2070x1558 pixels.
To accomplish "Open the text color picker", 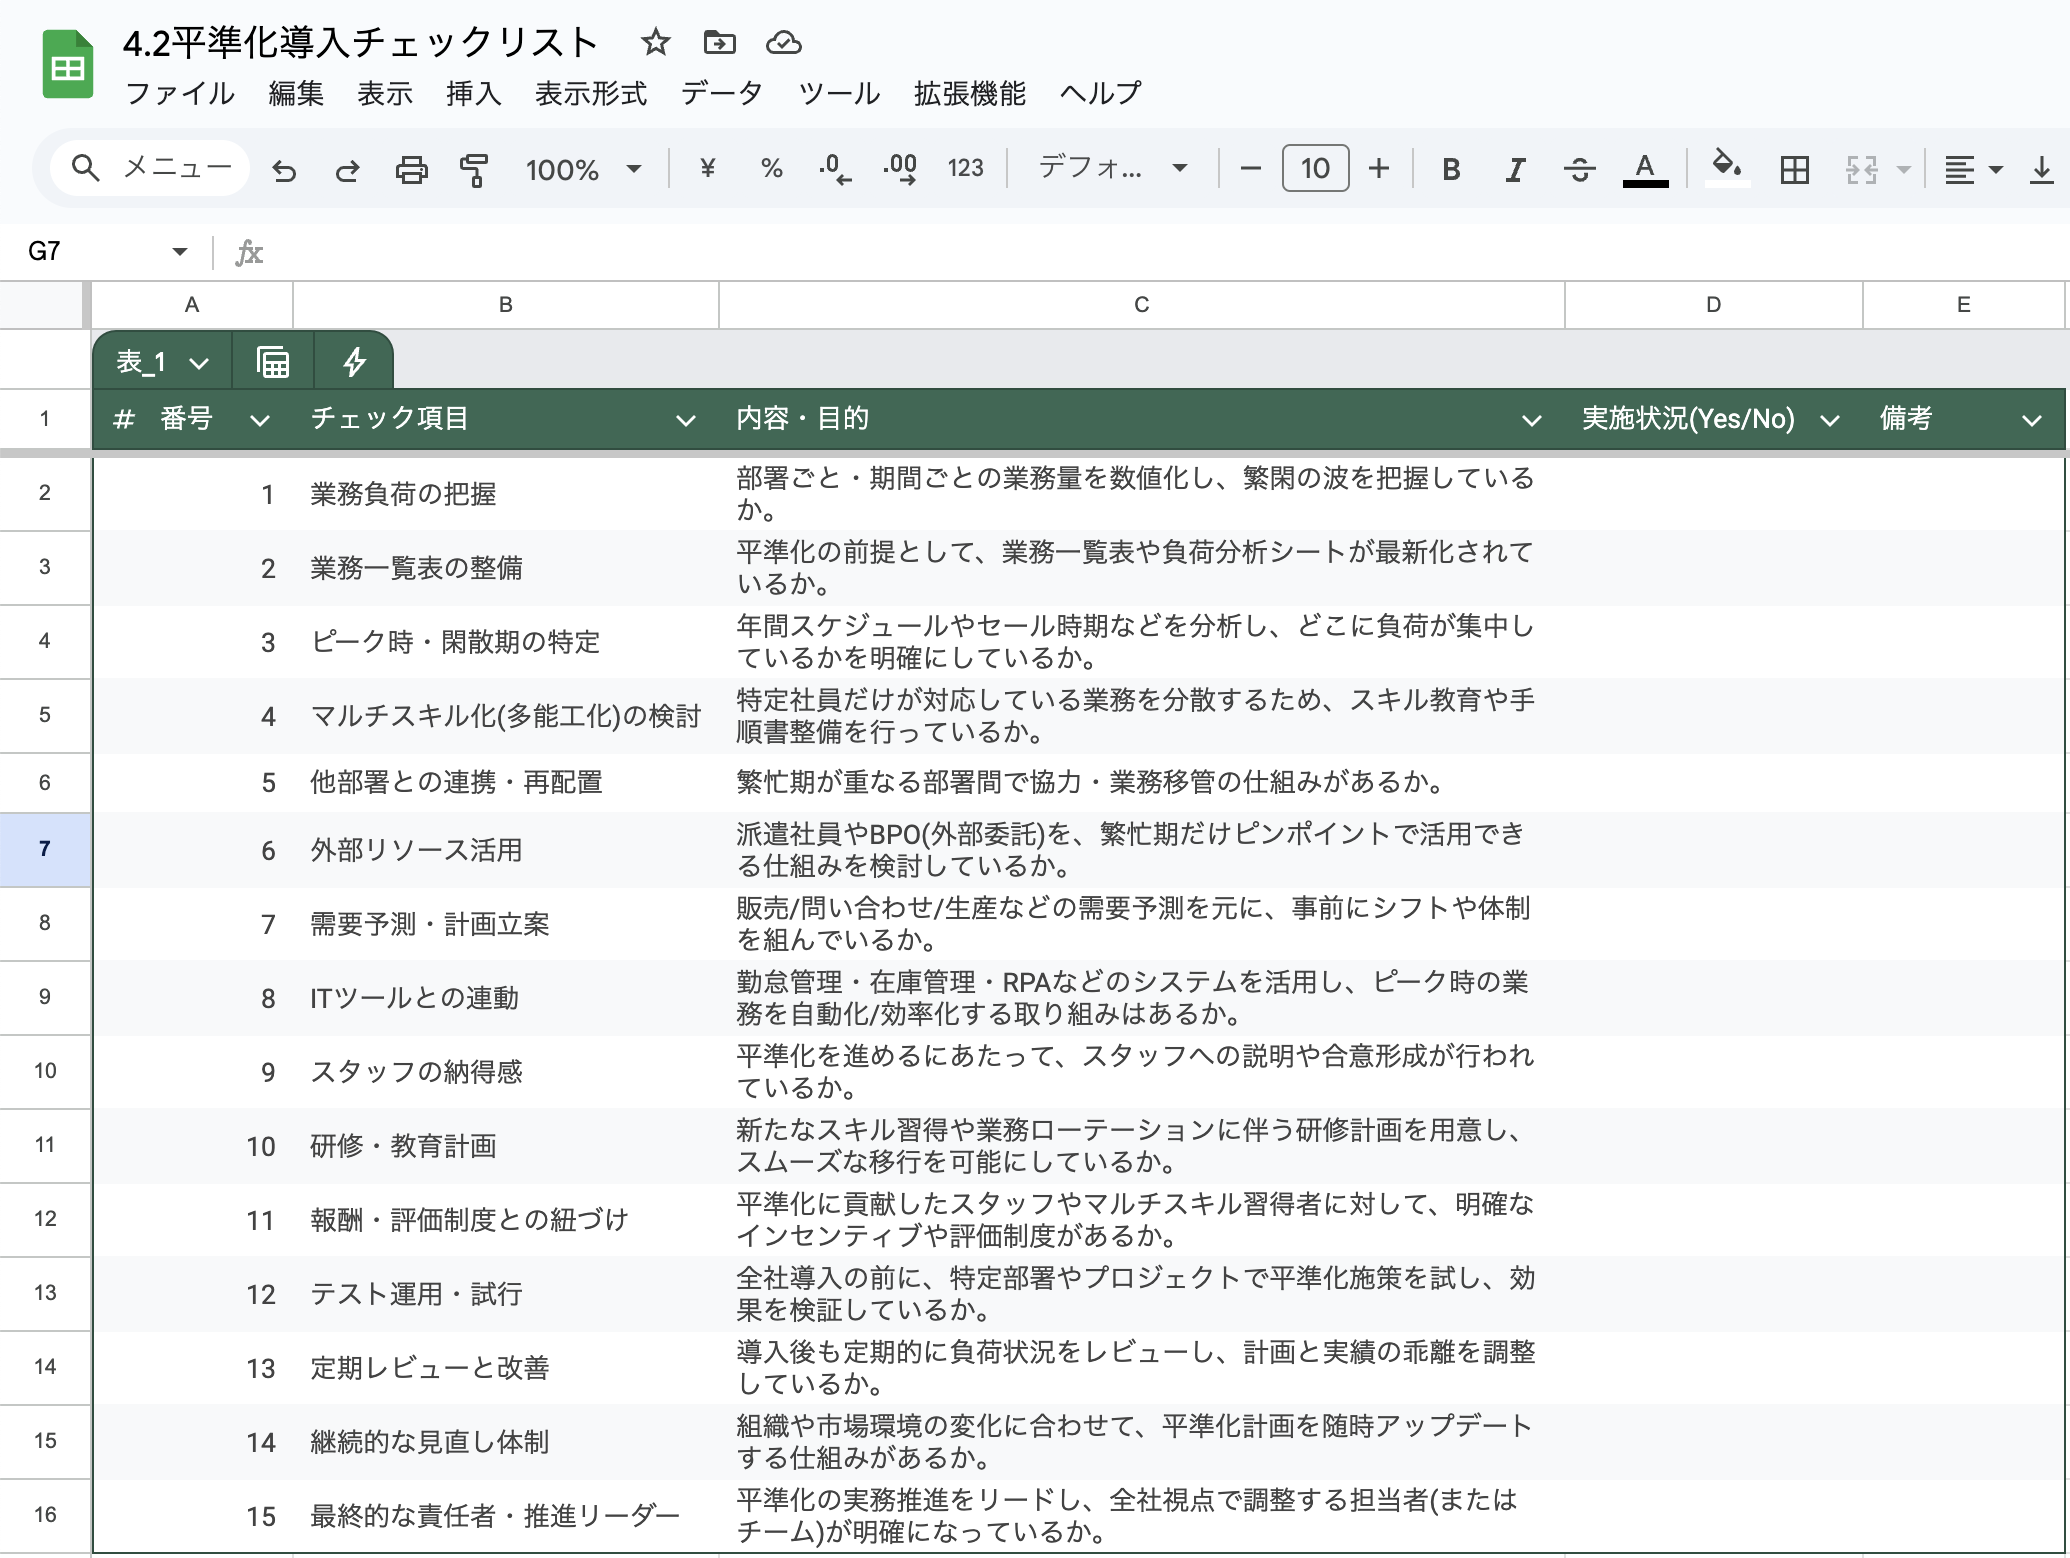I will click(1646, 168).
